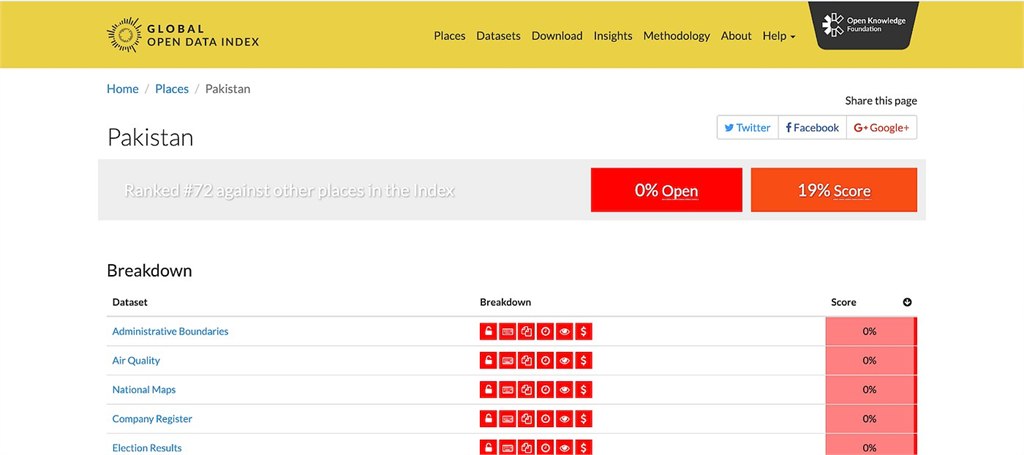This screenshot has width=1024, height=455.
Task: Expand the Help dropdown menu
Action: coord(779,36)
